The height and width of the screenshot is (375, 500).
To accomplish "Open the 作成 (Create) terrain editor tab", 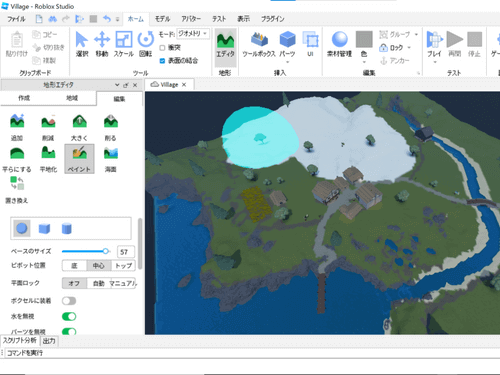I will 24,98.
